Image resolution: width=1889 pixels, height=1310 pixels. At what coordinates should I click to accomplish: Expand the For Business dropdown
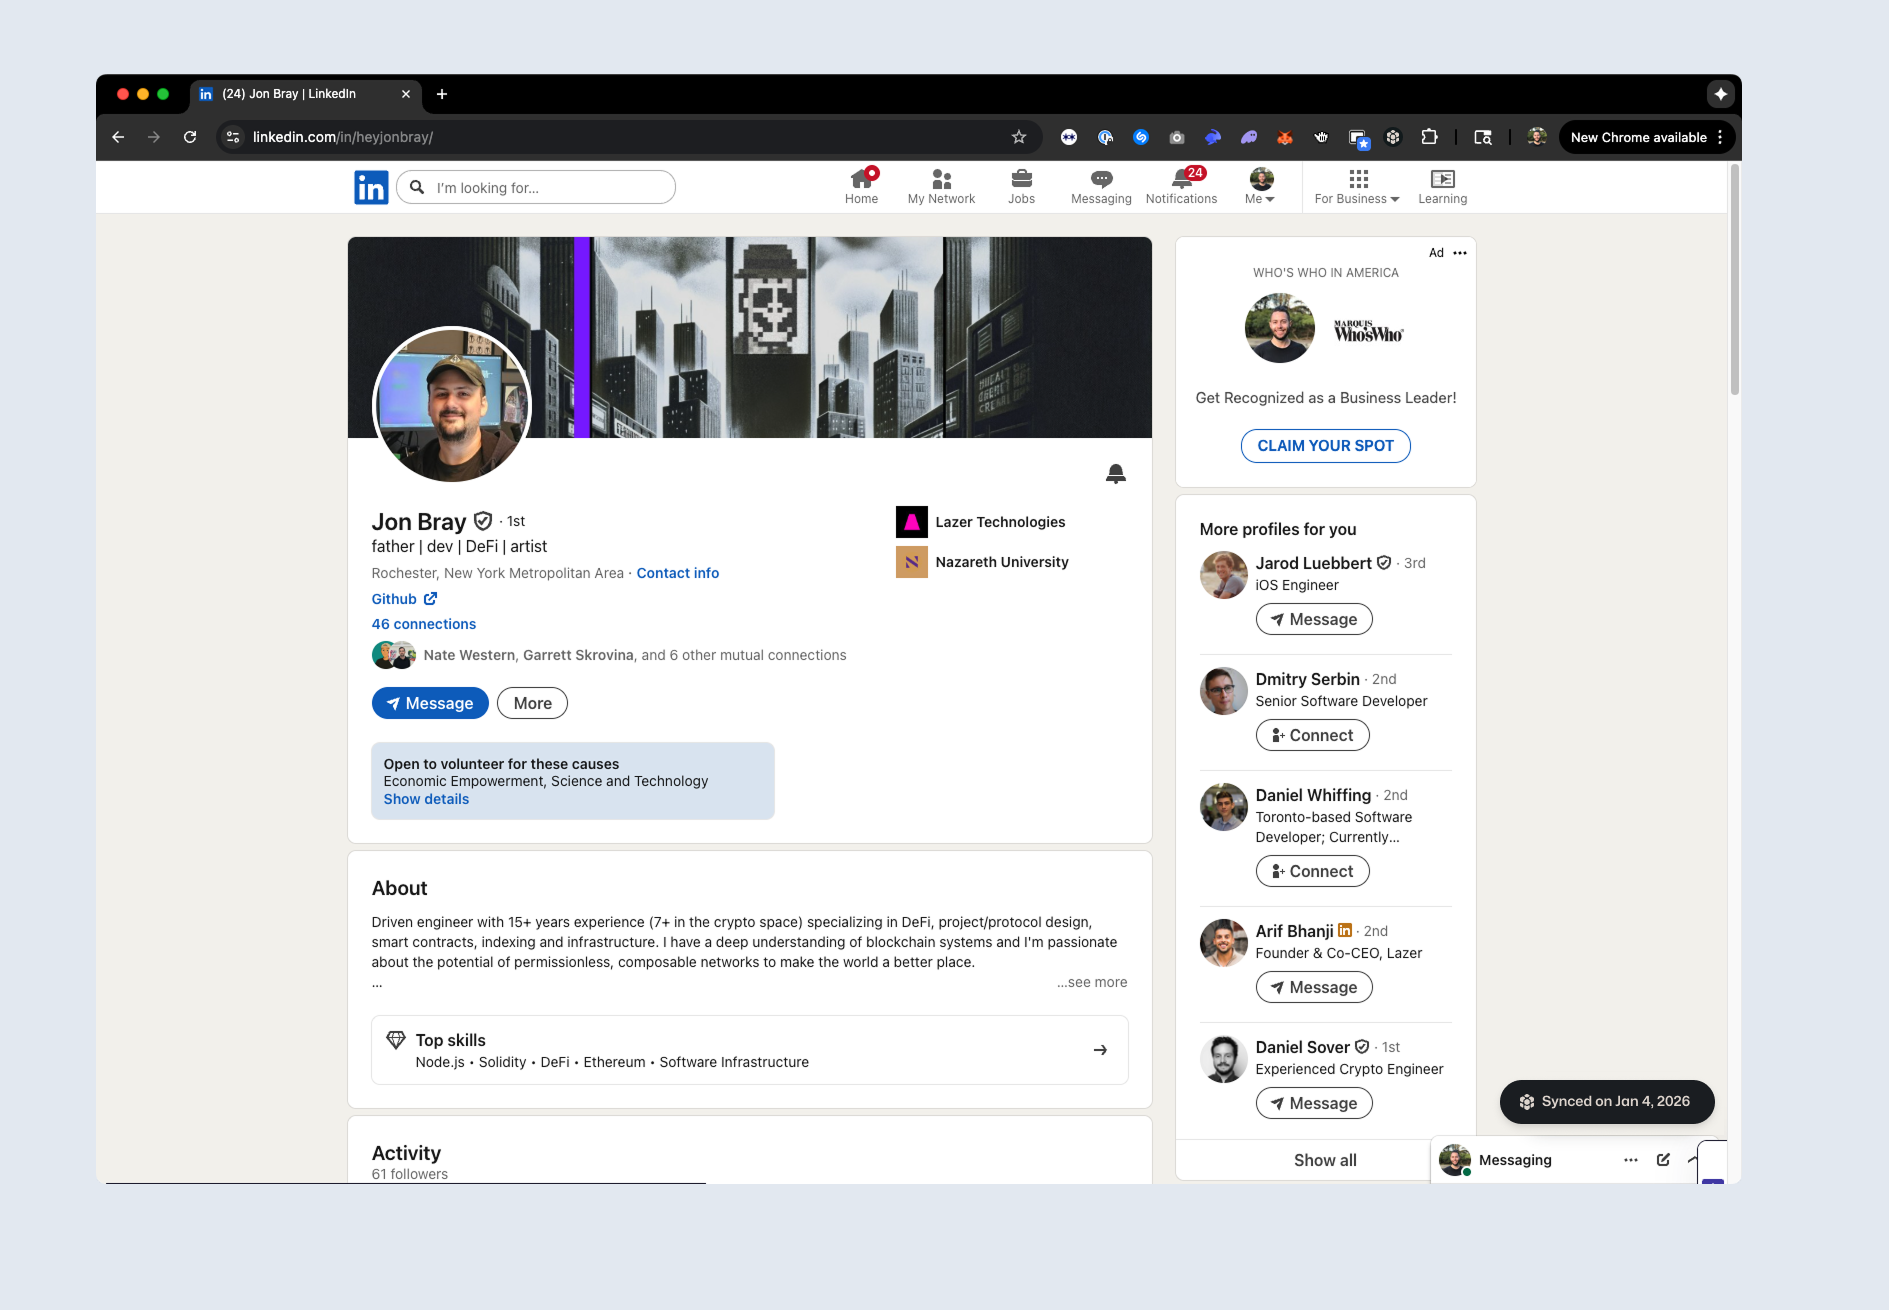click(x=1357, y=186)
